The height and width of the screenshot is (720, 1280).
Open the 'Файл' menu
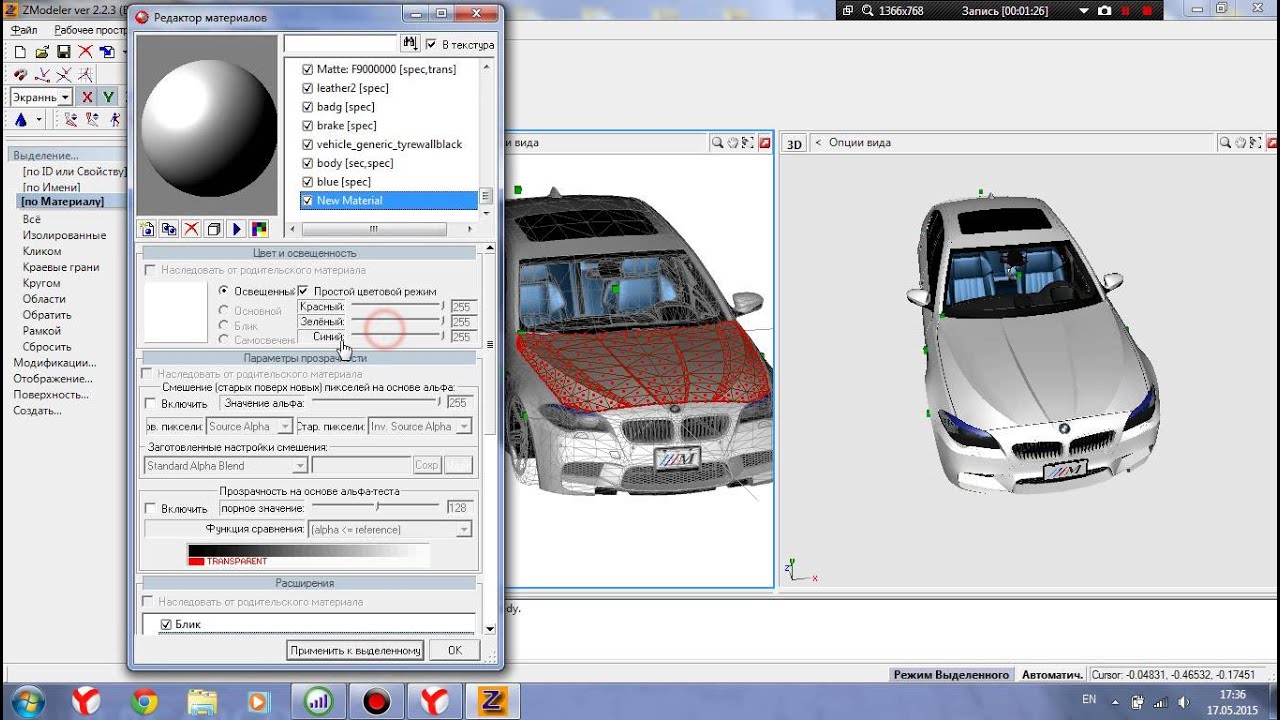(x=24, y=30)
